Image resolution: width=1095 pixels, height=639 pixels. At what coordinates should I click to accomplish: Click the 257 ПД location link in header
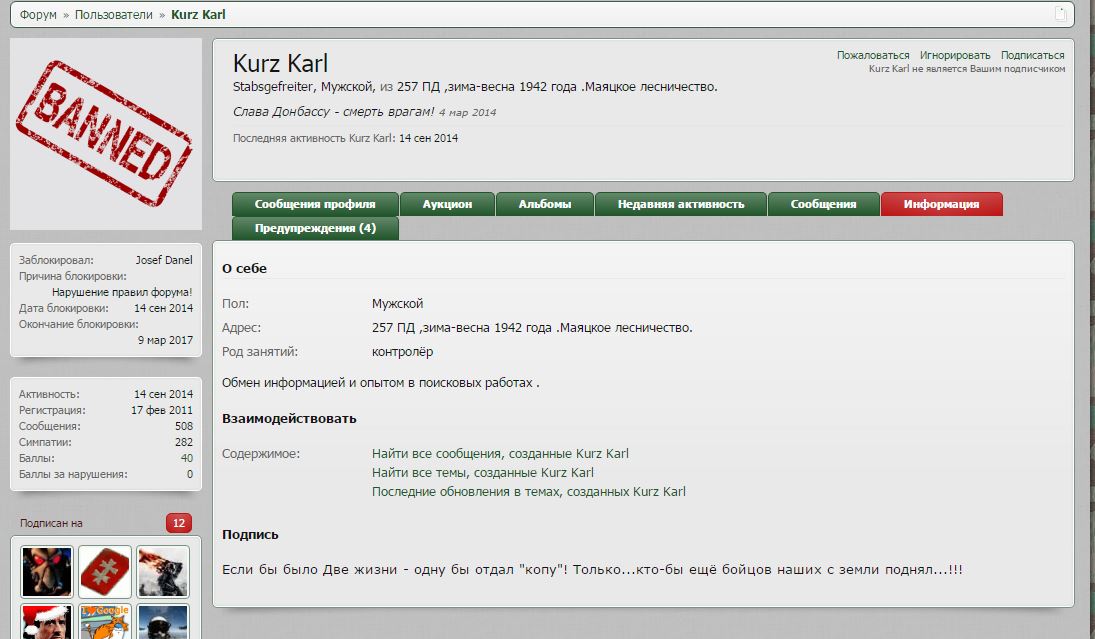[557, 87]
